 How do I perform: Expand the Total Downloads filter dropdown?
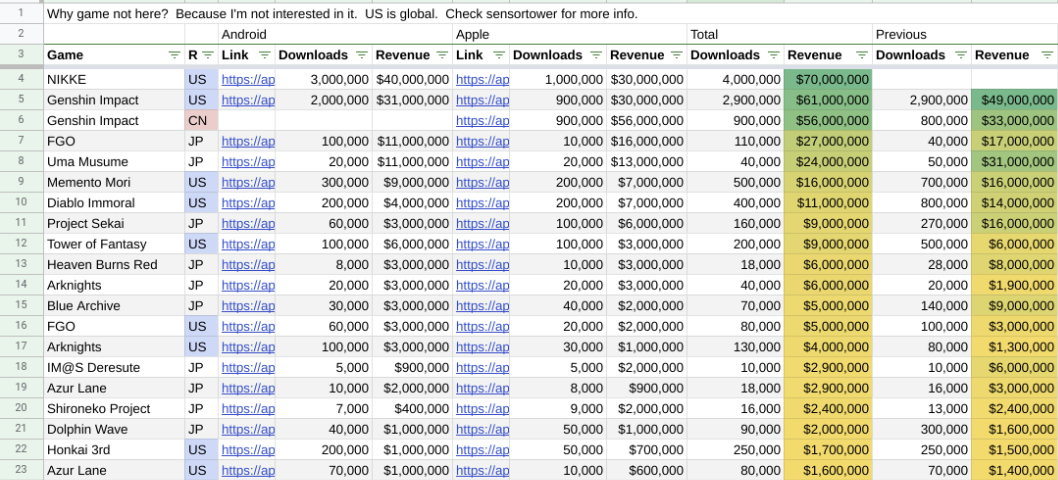tap(773, 55)
